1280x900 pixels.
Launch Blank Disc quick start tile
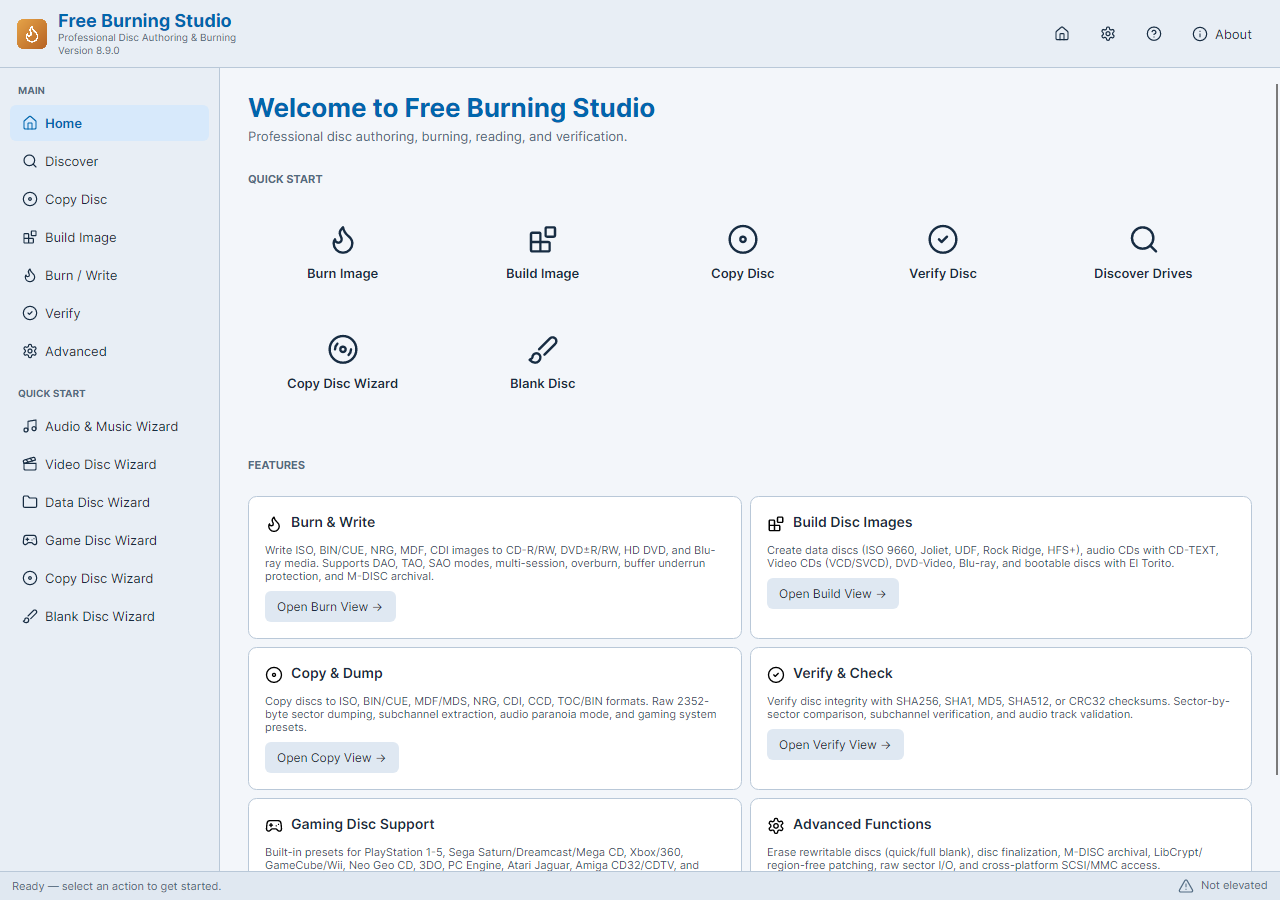543,364
